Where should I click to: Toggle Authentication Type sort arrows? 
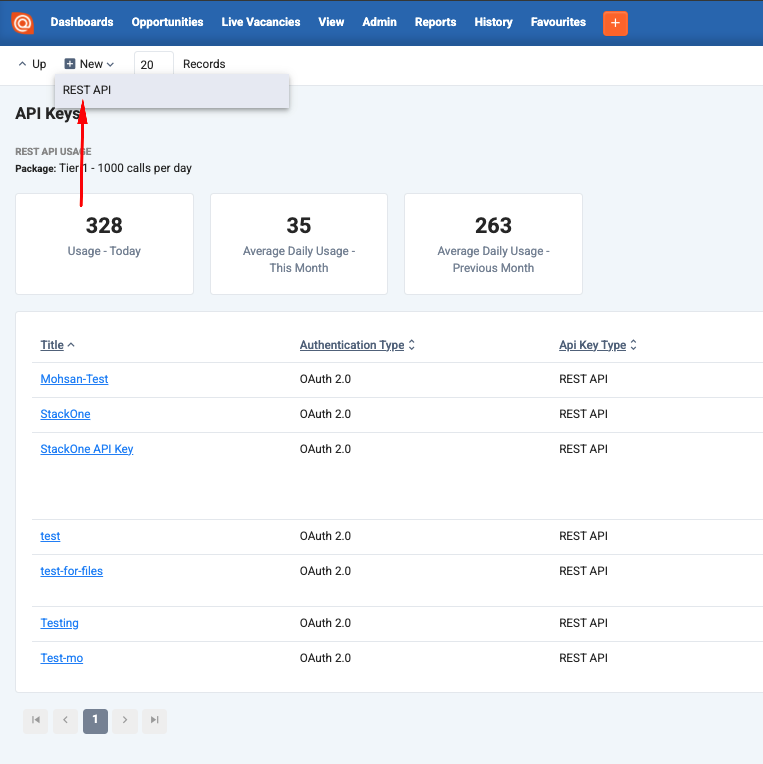(x=412, y=345)
